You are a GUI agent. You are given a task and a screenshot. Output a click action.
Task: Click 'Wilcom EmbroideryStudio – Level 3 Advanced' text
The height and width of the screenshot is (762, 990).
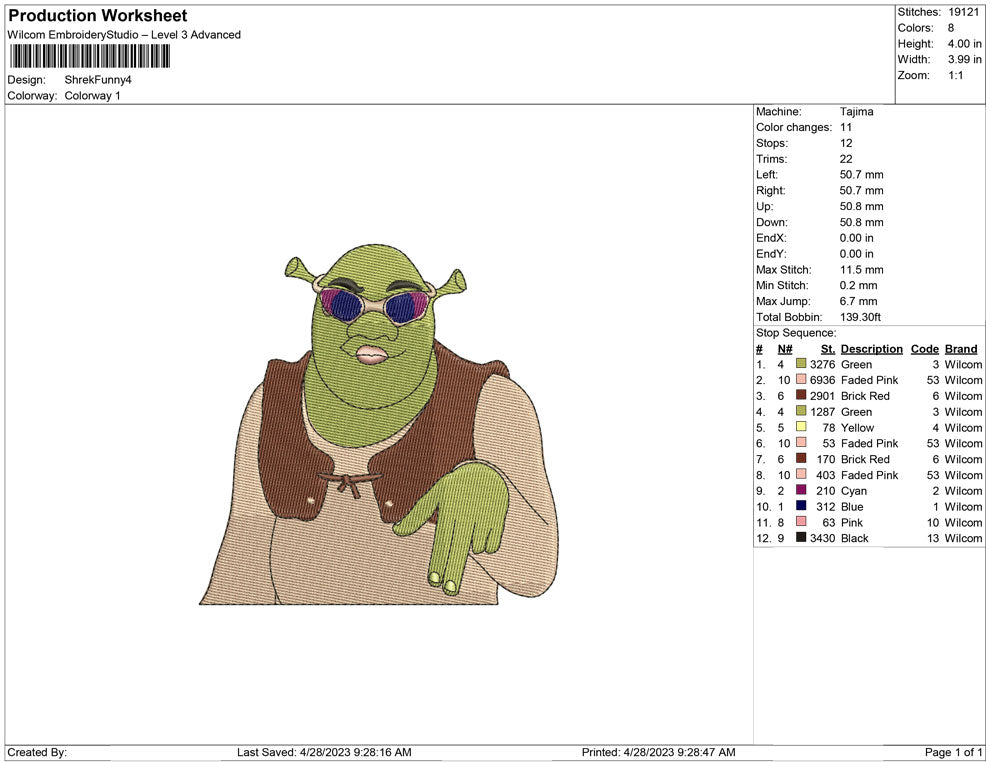pos(124,35)
